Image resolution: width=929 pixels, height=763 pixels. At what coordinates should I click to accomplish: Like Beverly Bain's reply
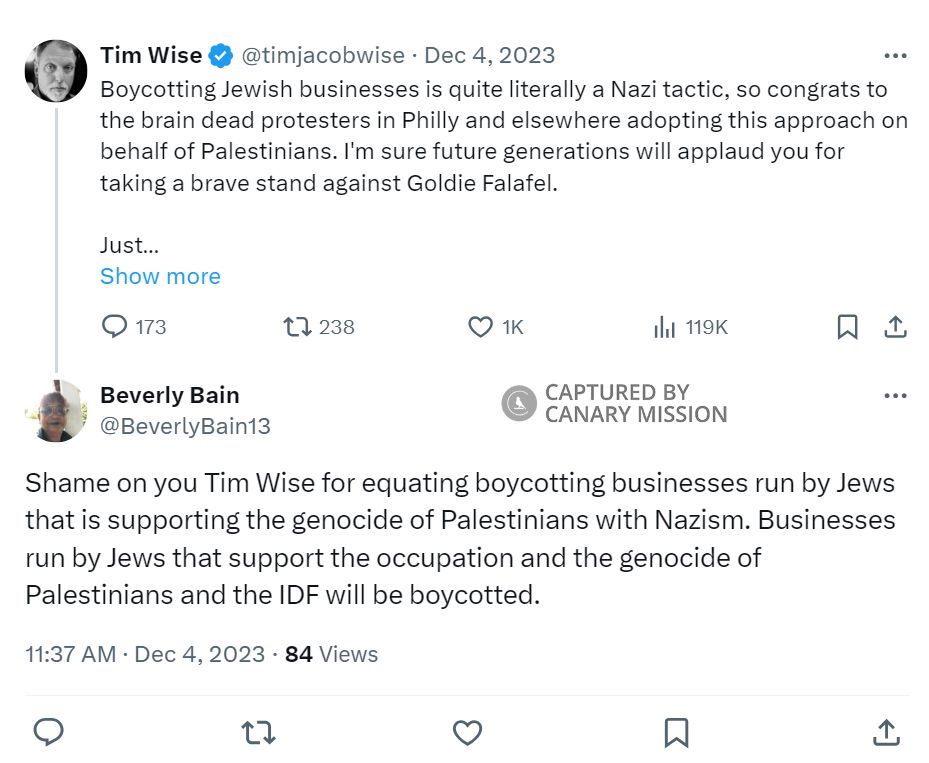tap(467, 732)
